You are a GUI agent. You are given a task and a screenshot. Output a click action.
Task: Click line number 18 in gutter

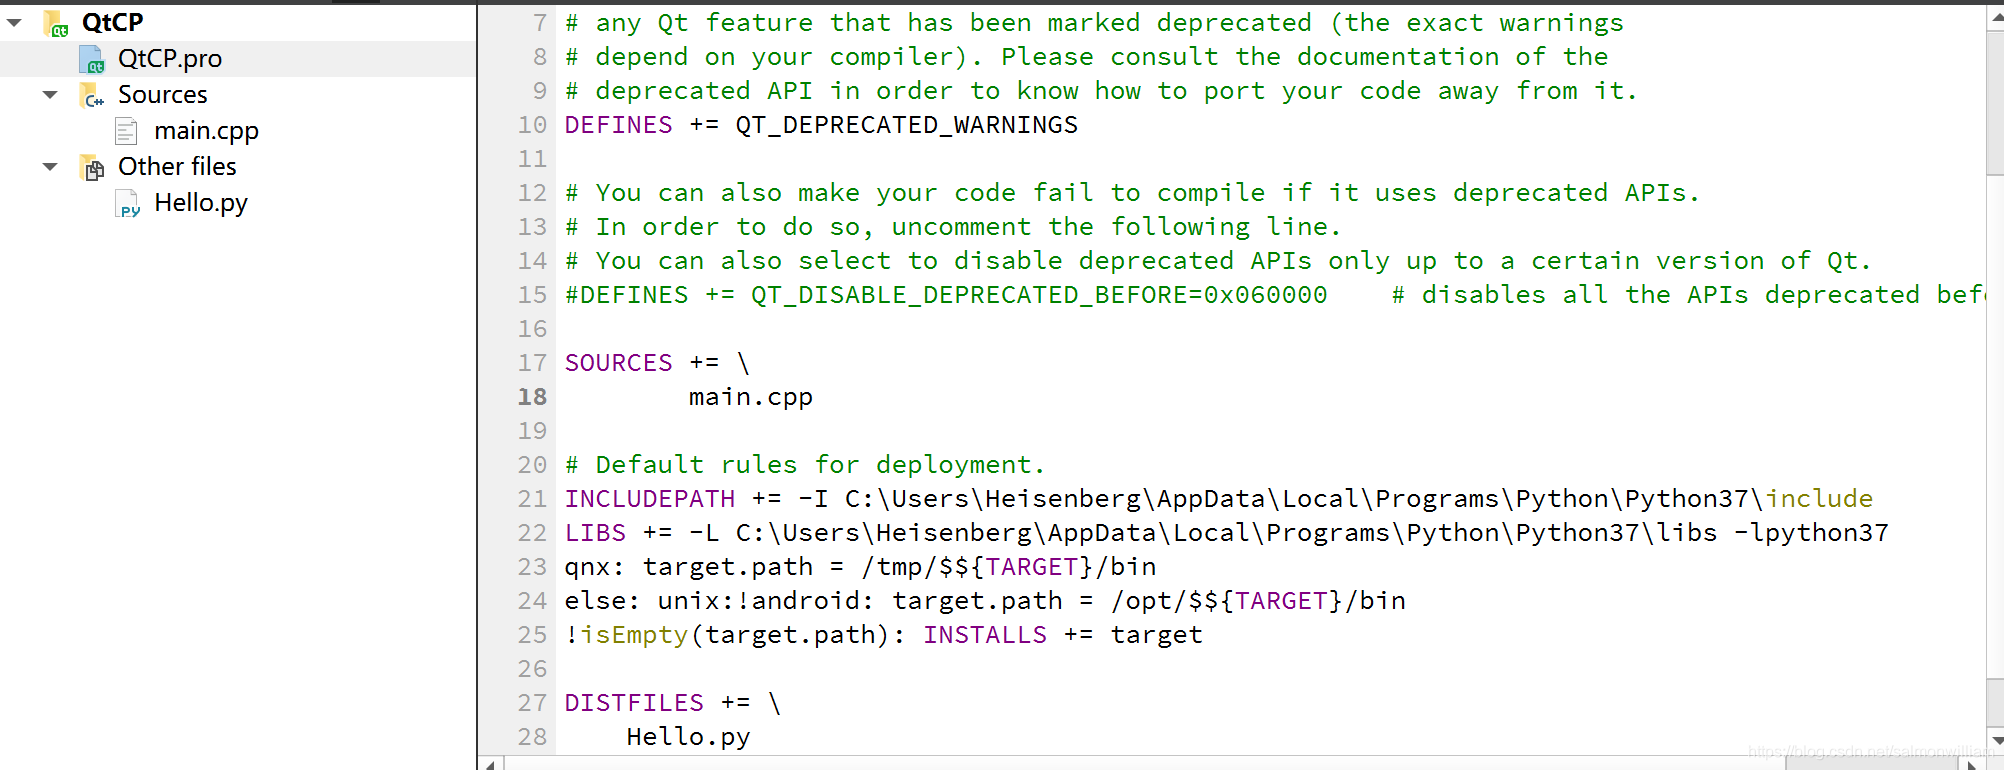click(x=532, y=397)
